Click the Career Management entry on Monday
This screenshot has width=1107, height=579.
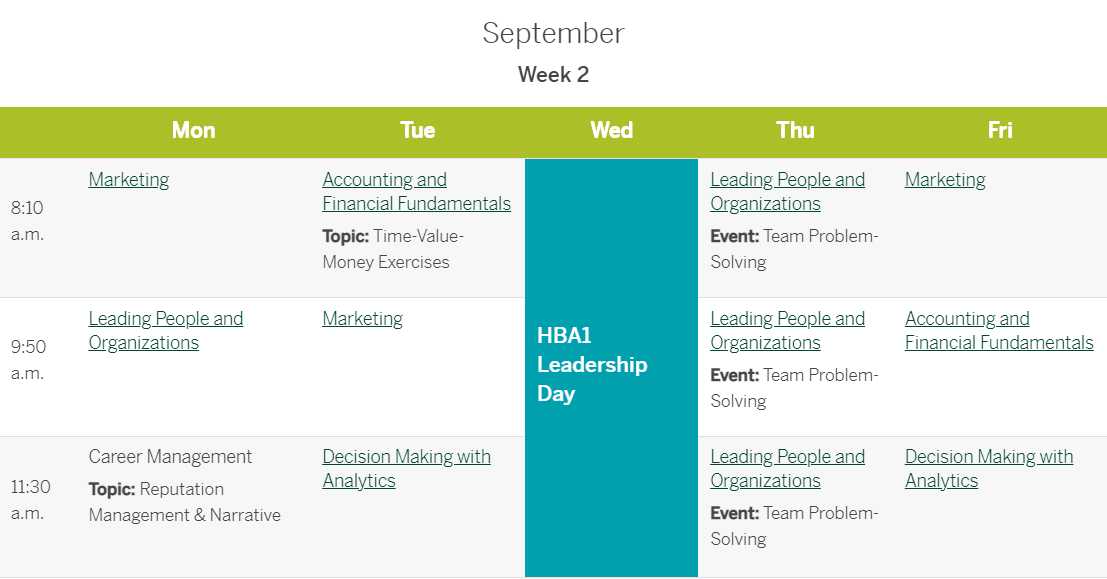pos(170,457)
